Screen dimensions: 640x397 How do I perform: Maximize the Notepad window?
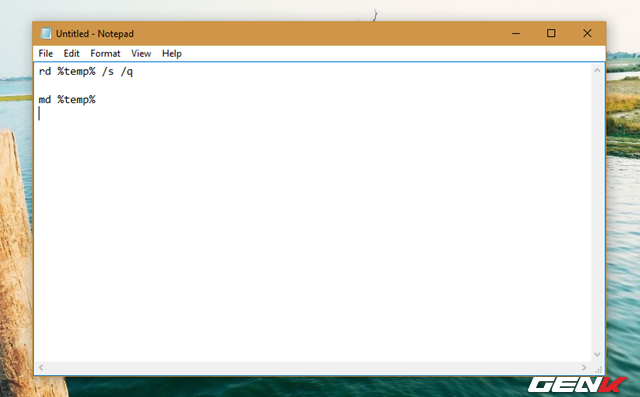tap(551, 33)
